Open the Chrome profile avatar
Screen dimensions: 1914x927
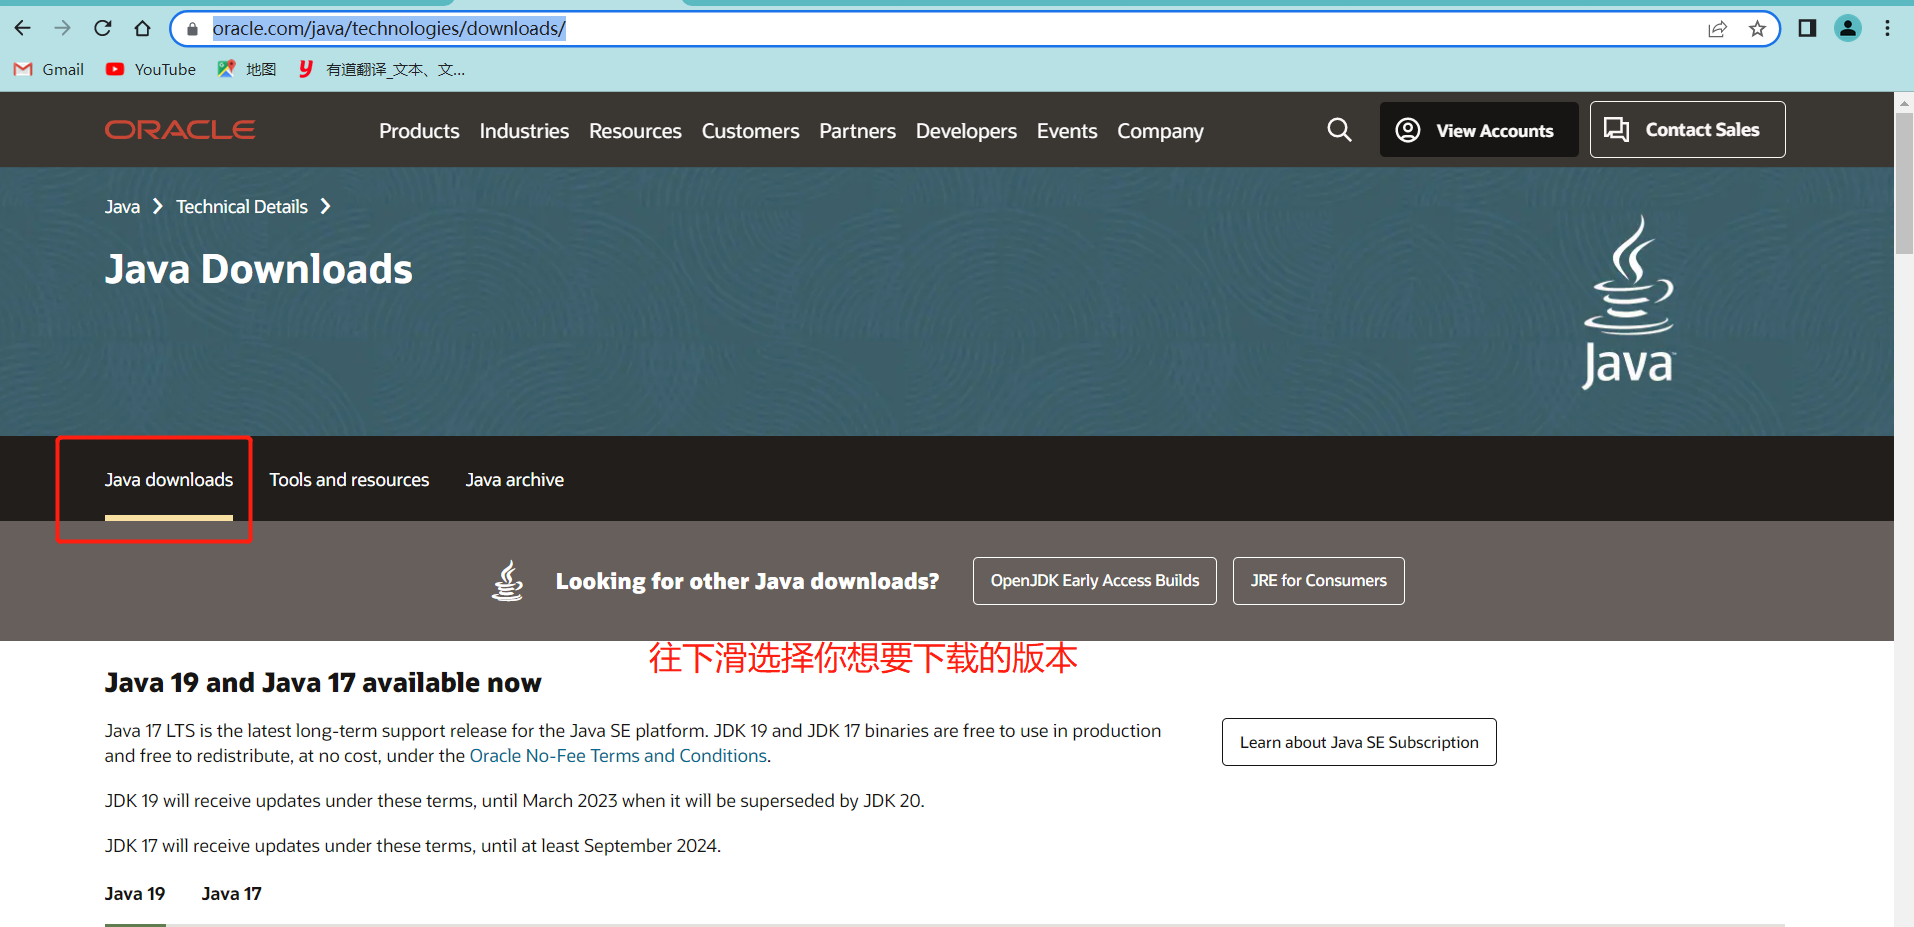pos(1848,28)
